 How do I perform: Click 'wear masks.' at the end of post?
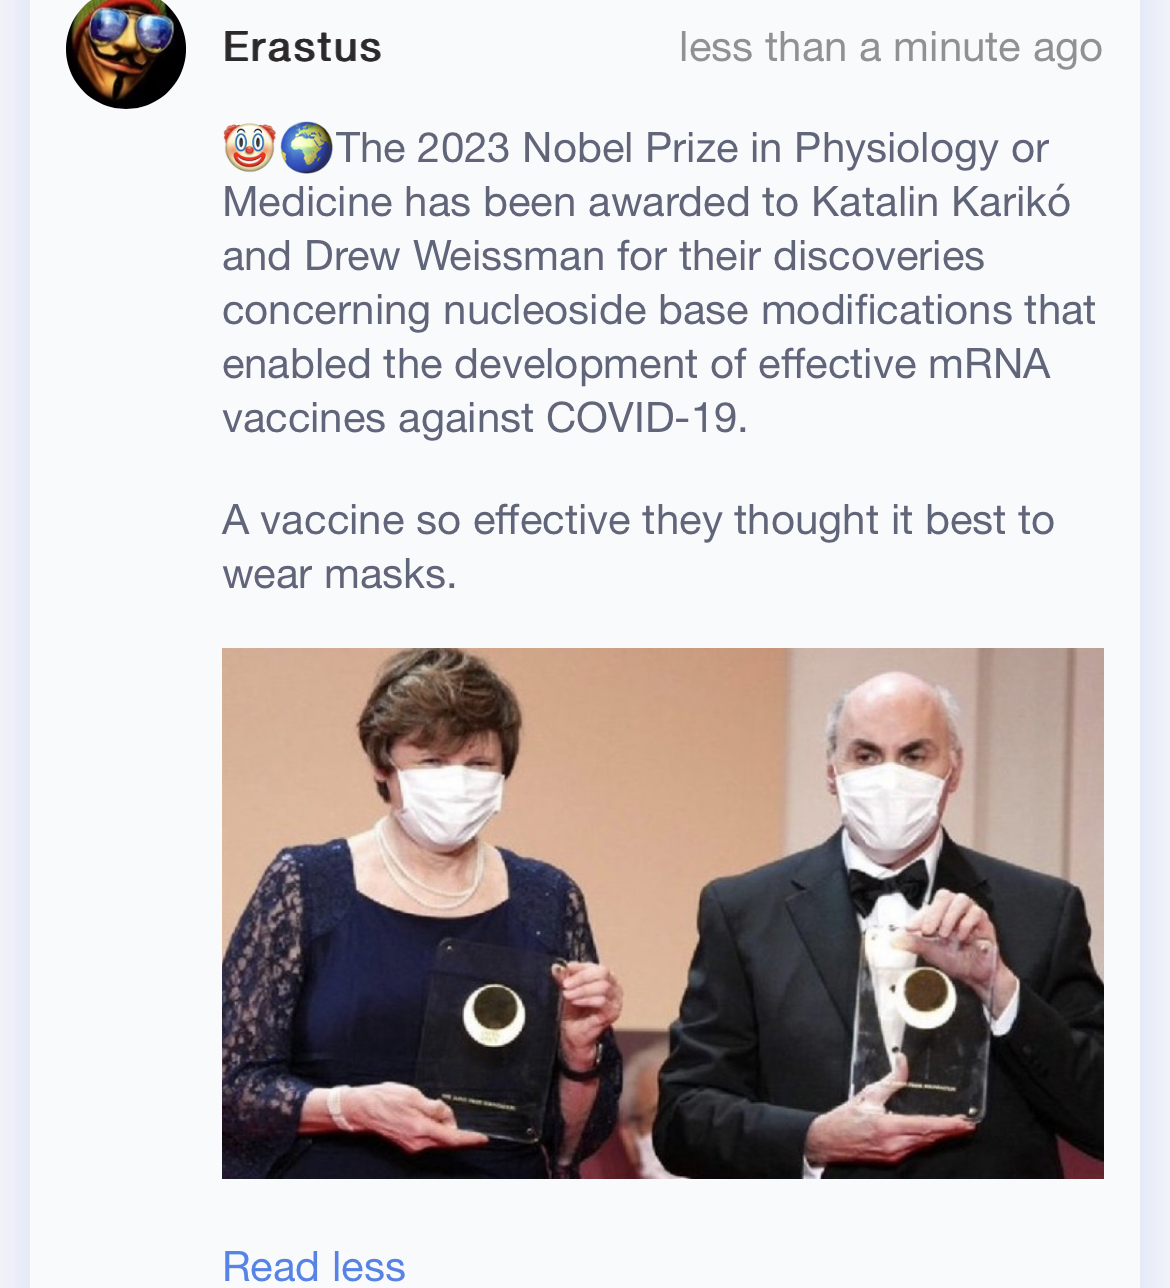point(340,574)
